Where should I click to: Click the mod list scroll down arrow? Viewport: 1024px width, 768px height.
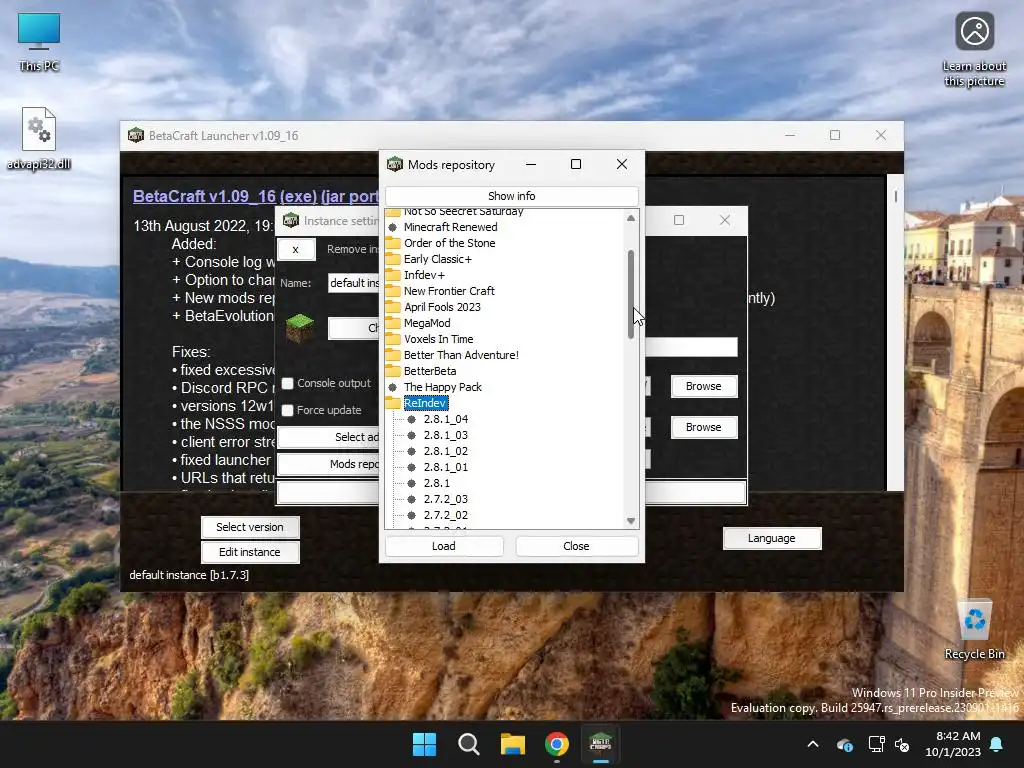(x=631, y=520)
